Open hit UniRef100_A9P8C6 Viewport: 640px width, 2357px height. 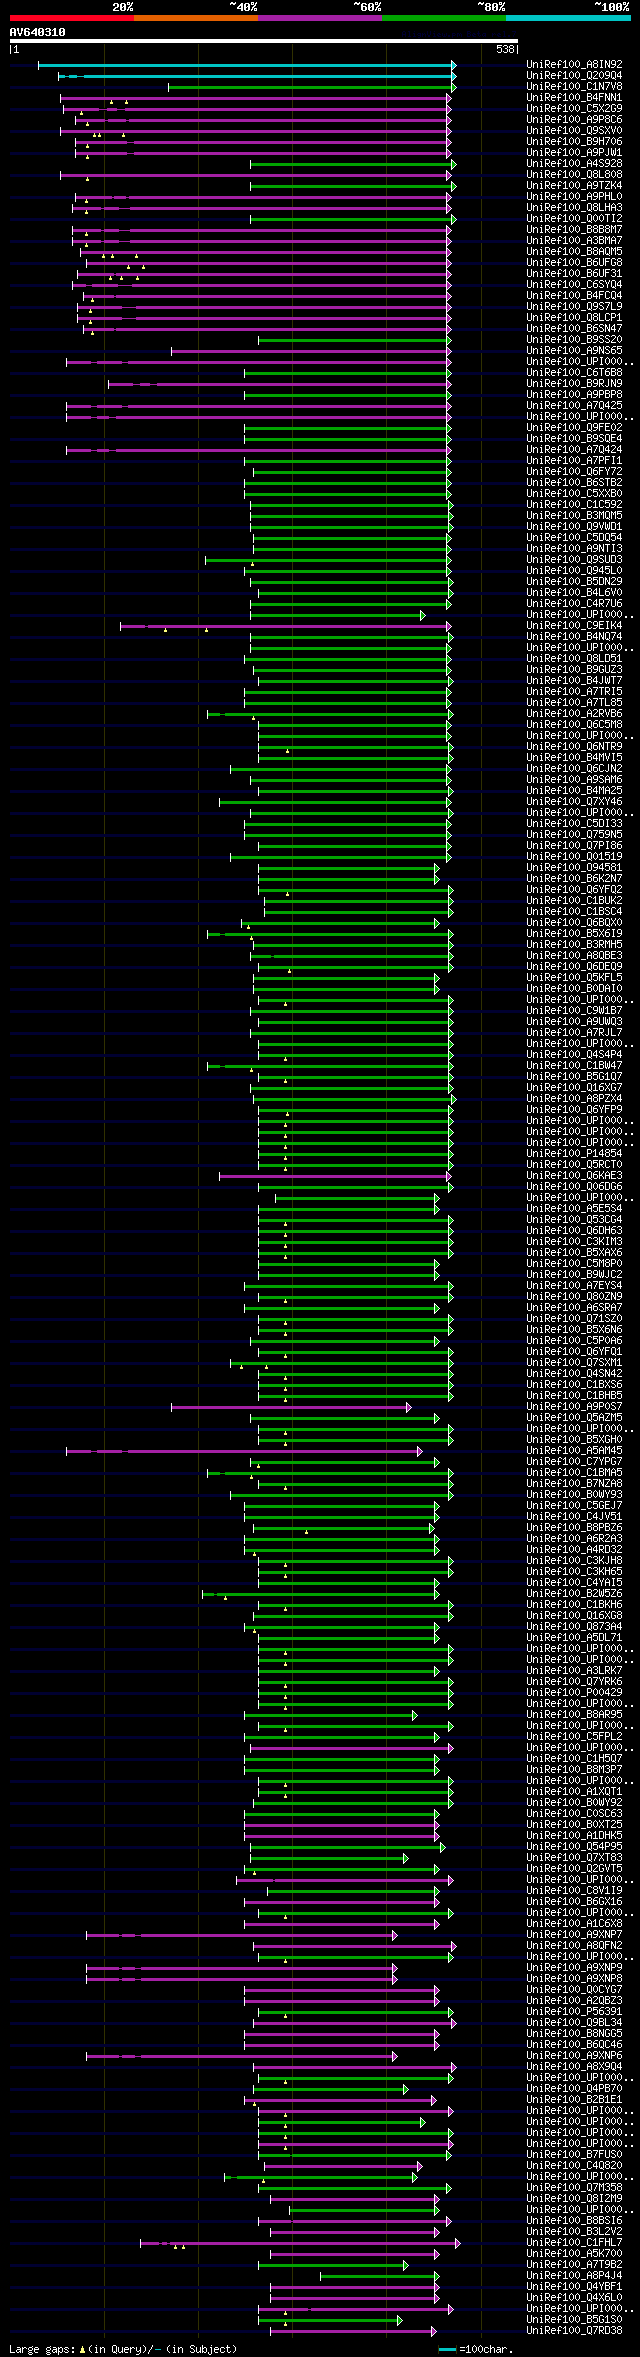click(574, 120)
